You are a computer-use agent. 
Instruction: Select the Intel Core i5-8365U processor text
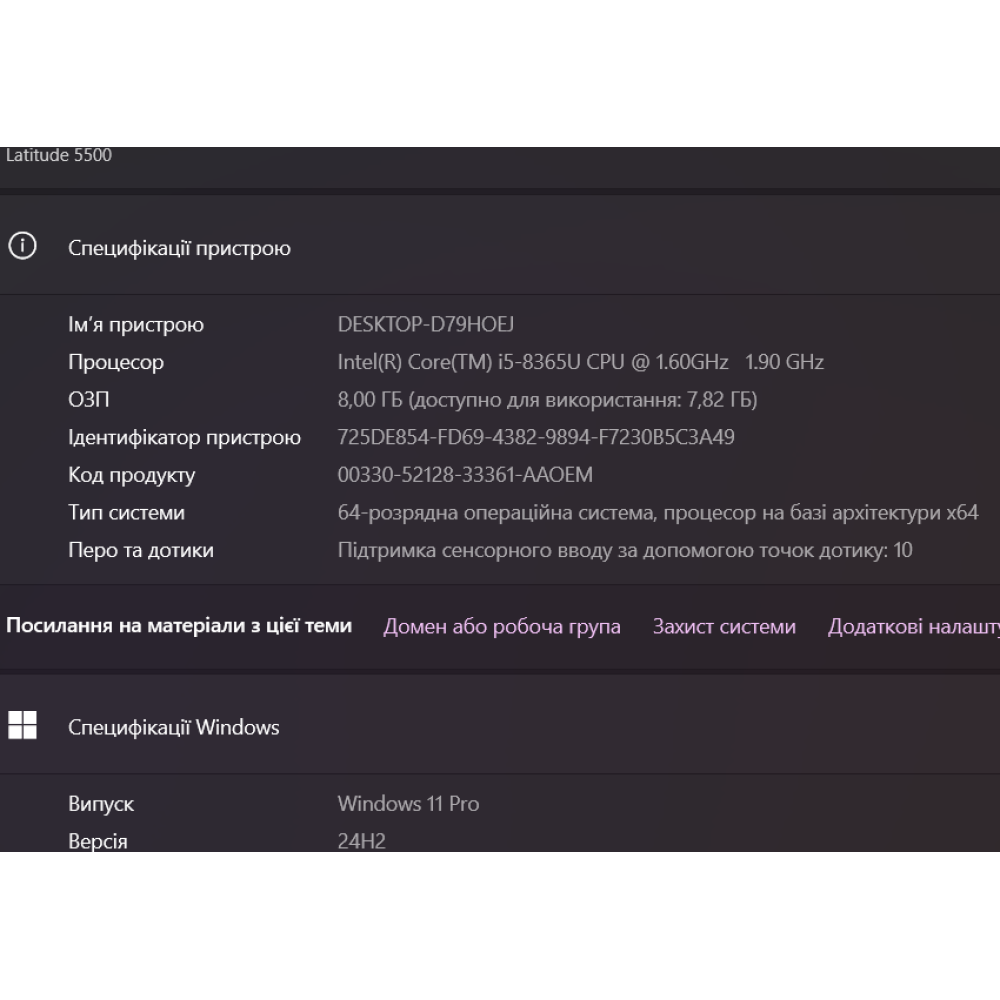(x=580, y=362)
